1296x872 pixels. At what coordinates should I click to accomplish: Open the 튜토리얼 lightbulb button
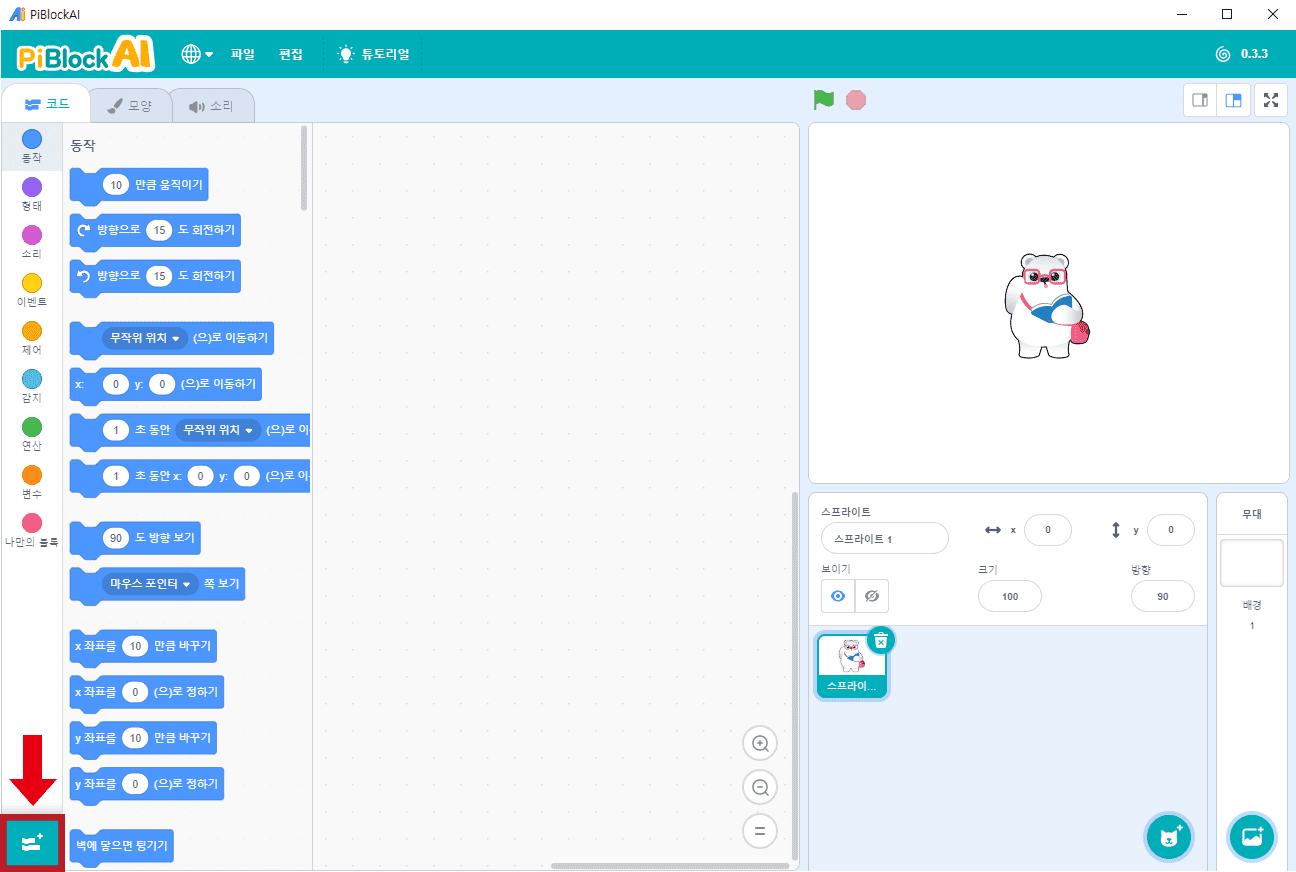[x=373, y=54]
